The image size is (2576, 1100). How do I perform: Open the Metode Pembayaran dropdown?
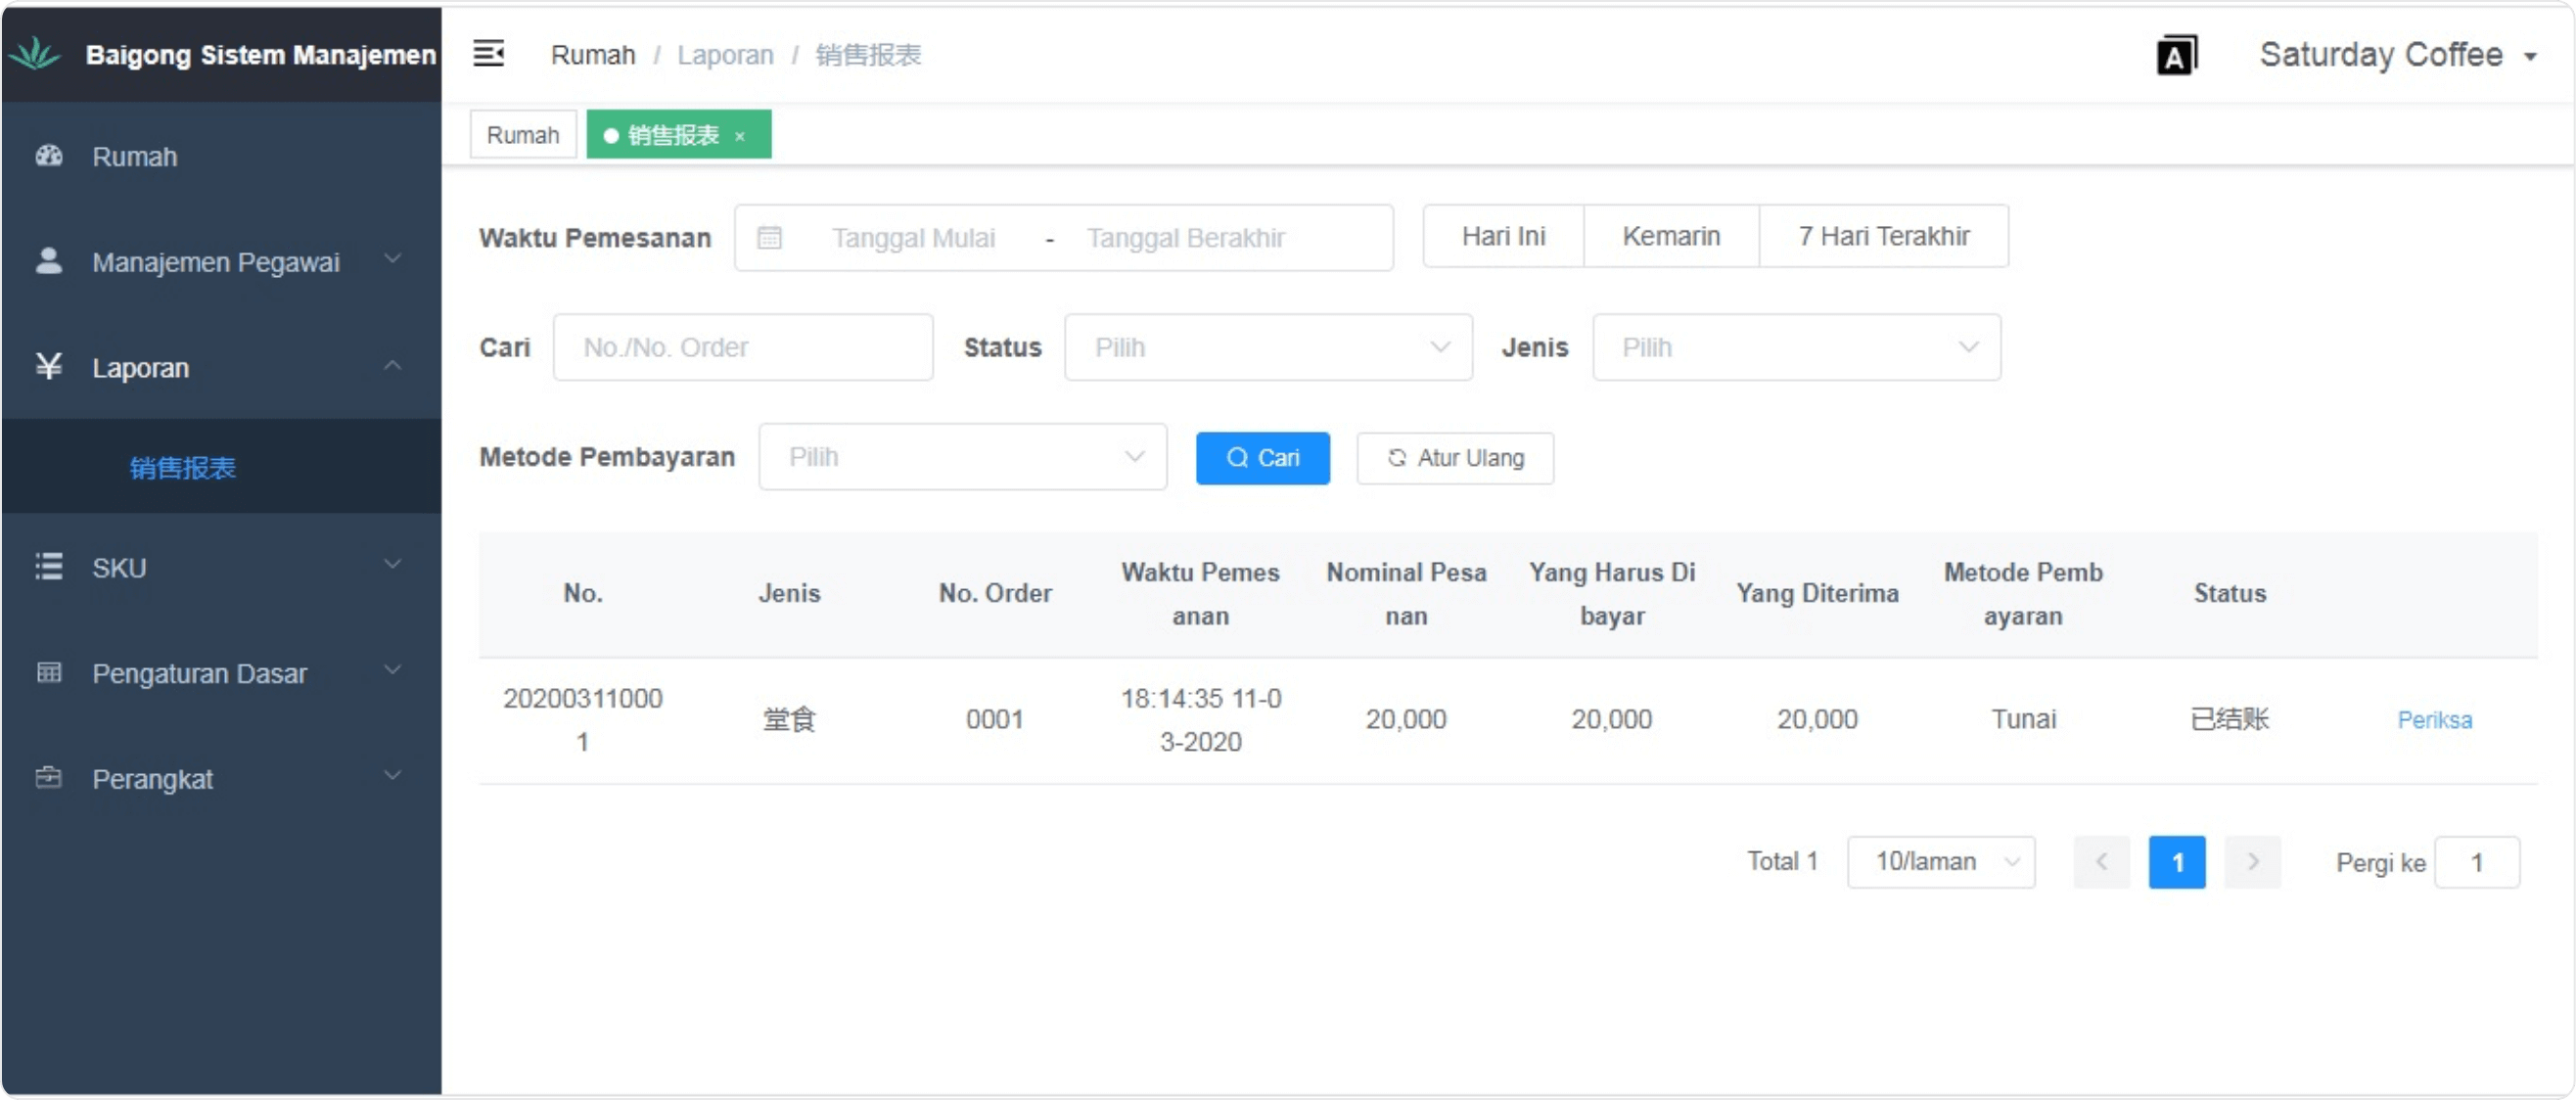pyautogui.click(x=962, y=457)
